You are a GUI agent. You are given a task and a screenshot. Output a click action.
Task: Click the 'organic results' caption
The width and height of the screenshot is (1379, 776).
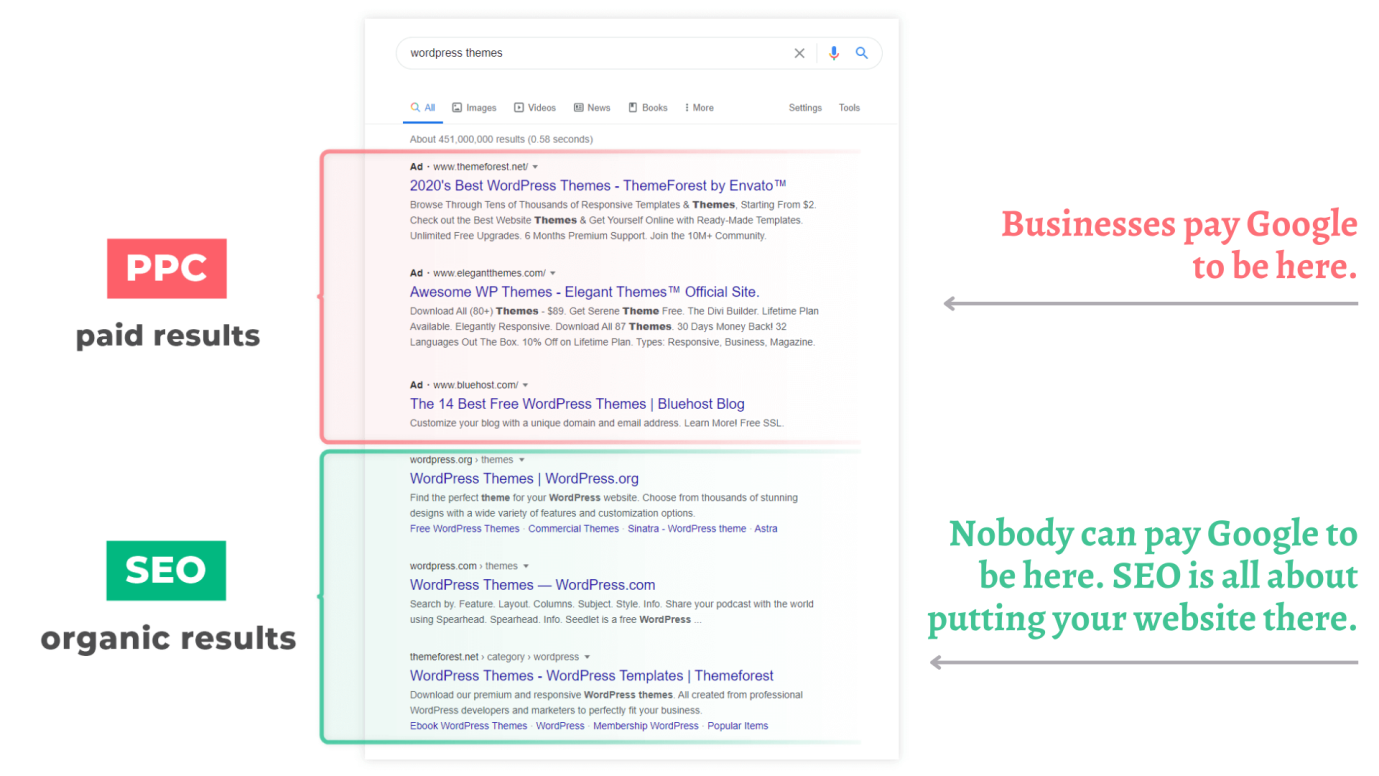click(x=169, y=639)
